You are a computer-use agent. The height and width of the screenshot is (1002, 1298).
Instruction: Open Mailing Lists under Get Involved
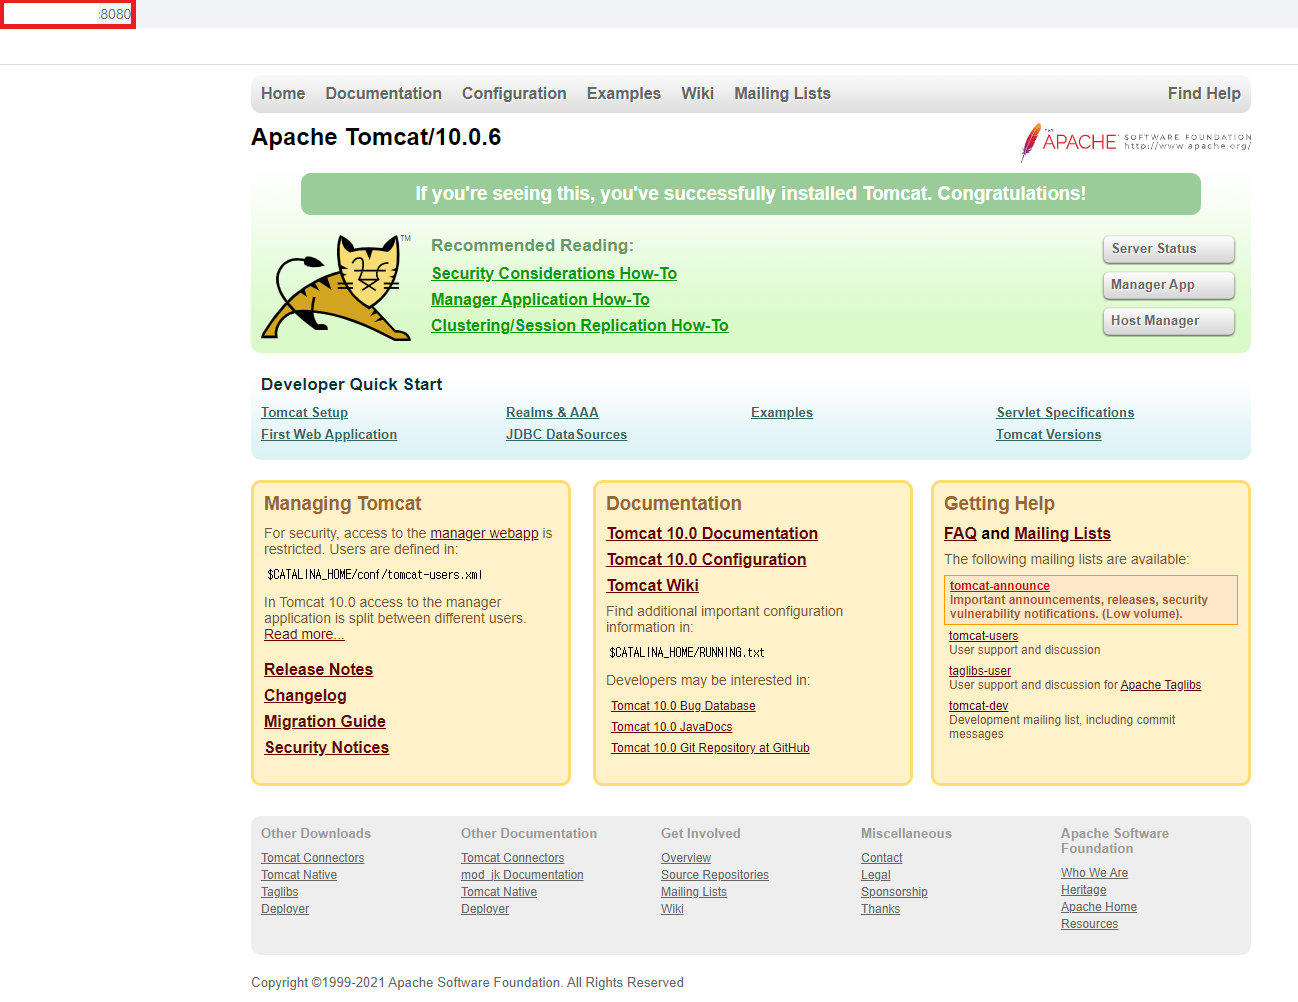pos(693,892)
